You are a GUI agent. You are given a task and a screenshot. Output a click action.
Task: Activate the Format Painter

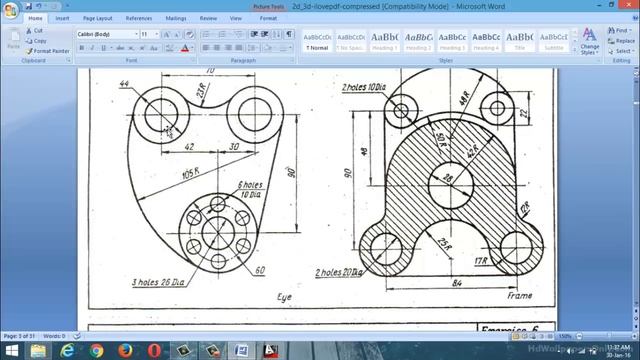(x=47, y=51)
